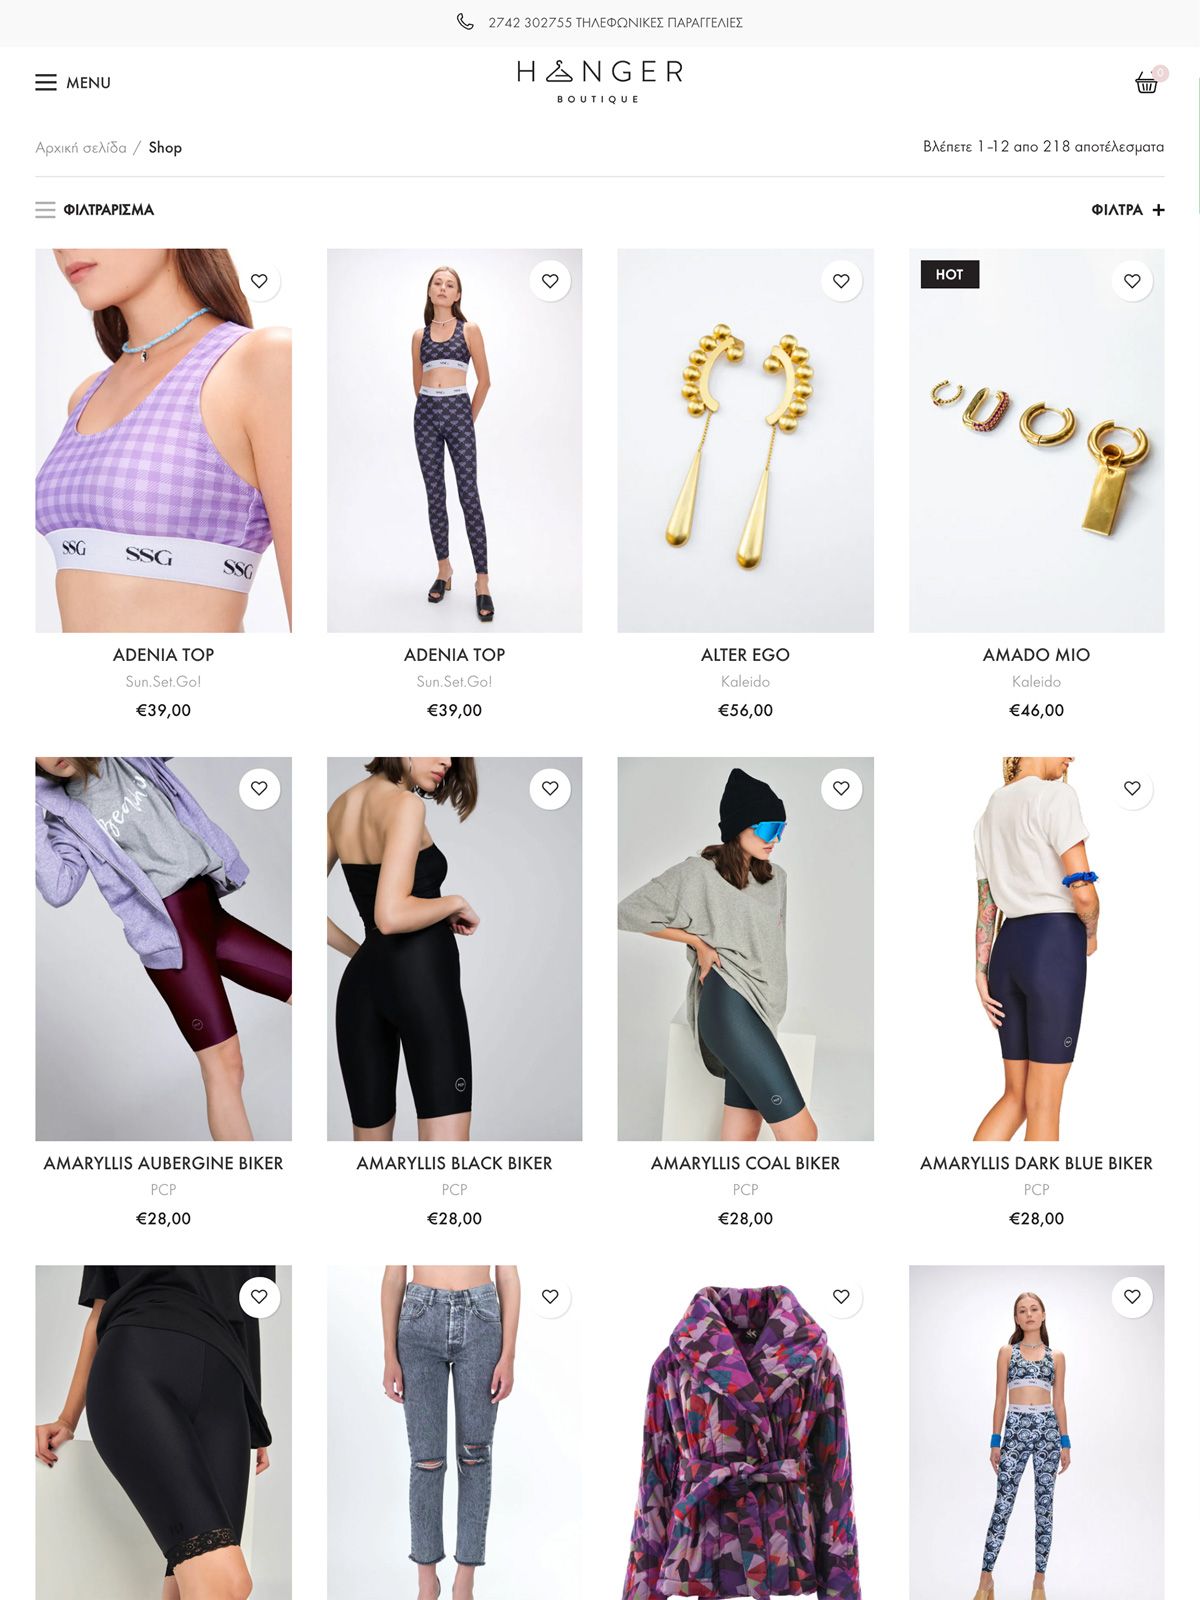Open the purple patterned jacket thumbnail
The height and width of the screenshot is (1600, 1200).
point(745,1433)
